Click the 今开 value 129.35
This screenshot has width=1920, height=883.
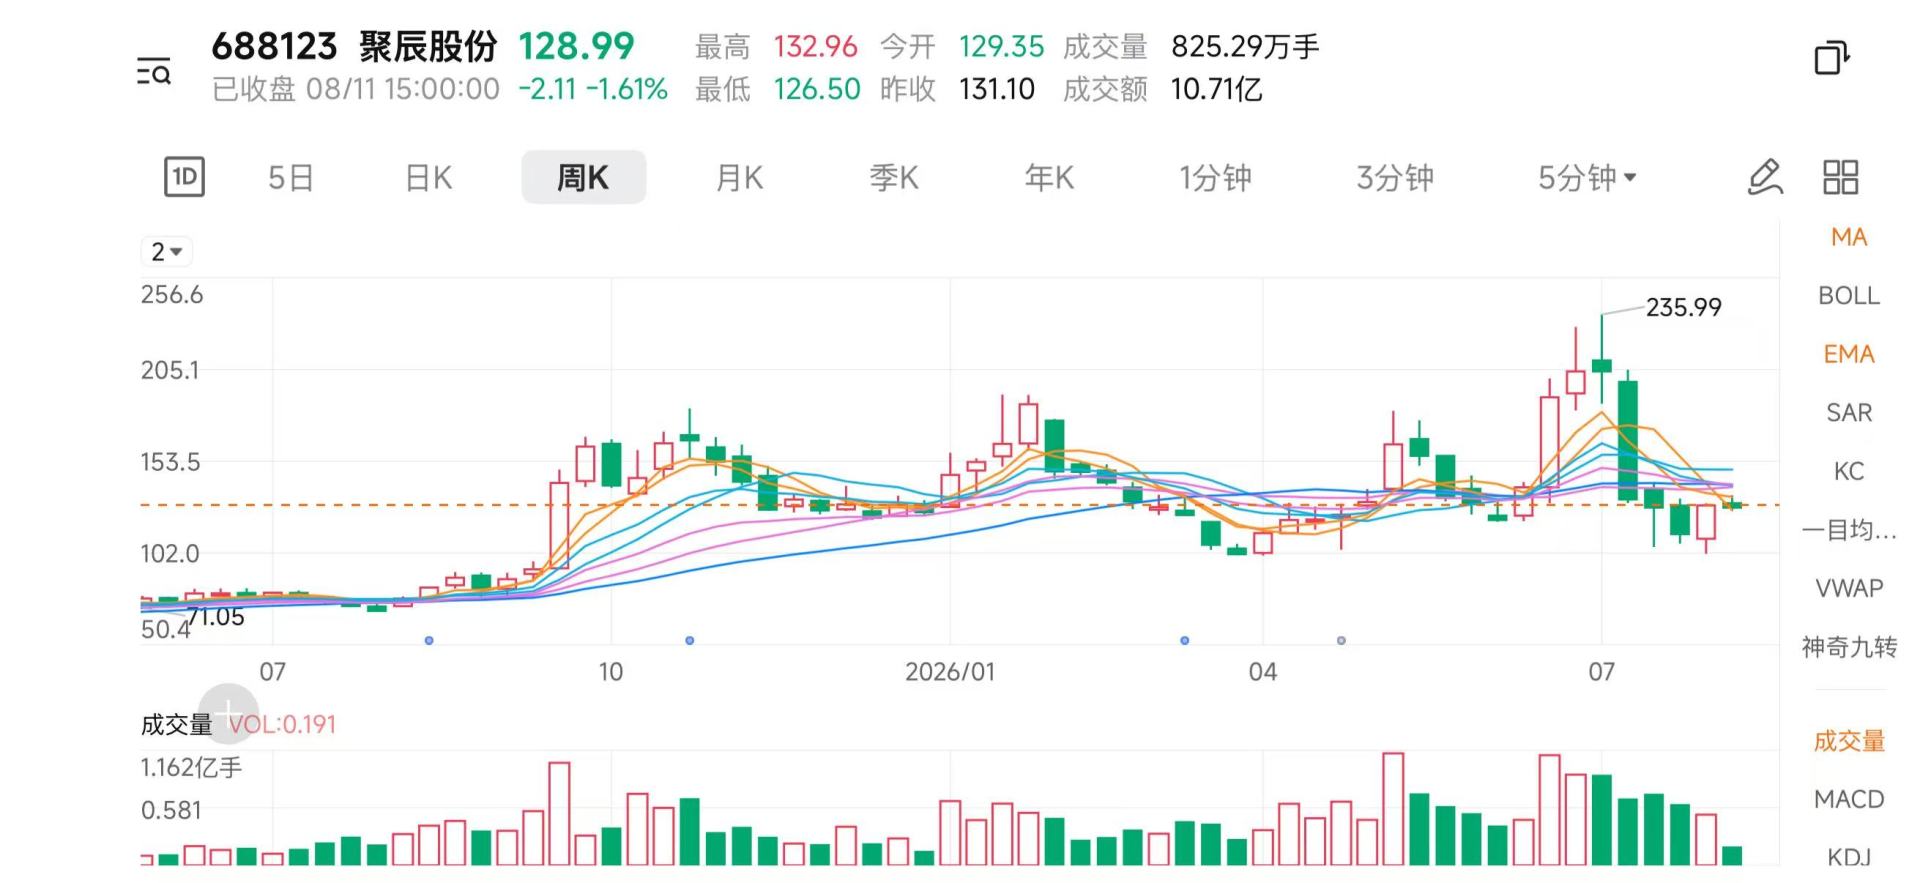[x=1001, y=46]
